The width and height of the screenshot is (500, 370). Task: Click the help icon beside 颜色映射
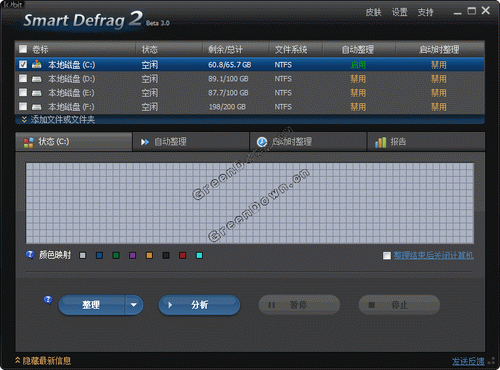(x=30, y=255)
